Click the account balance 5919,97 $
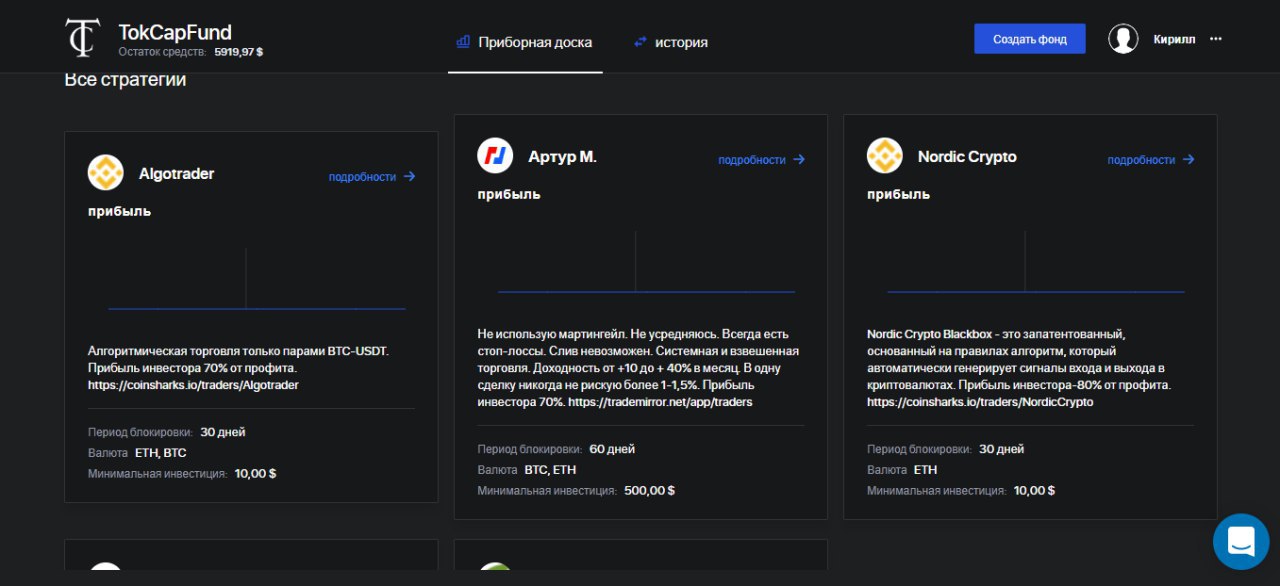Viewport: 1280px width, 586px height. [238, 52]
